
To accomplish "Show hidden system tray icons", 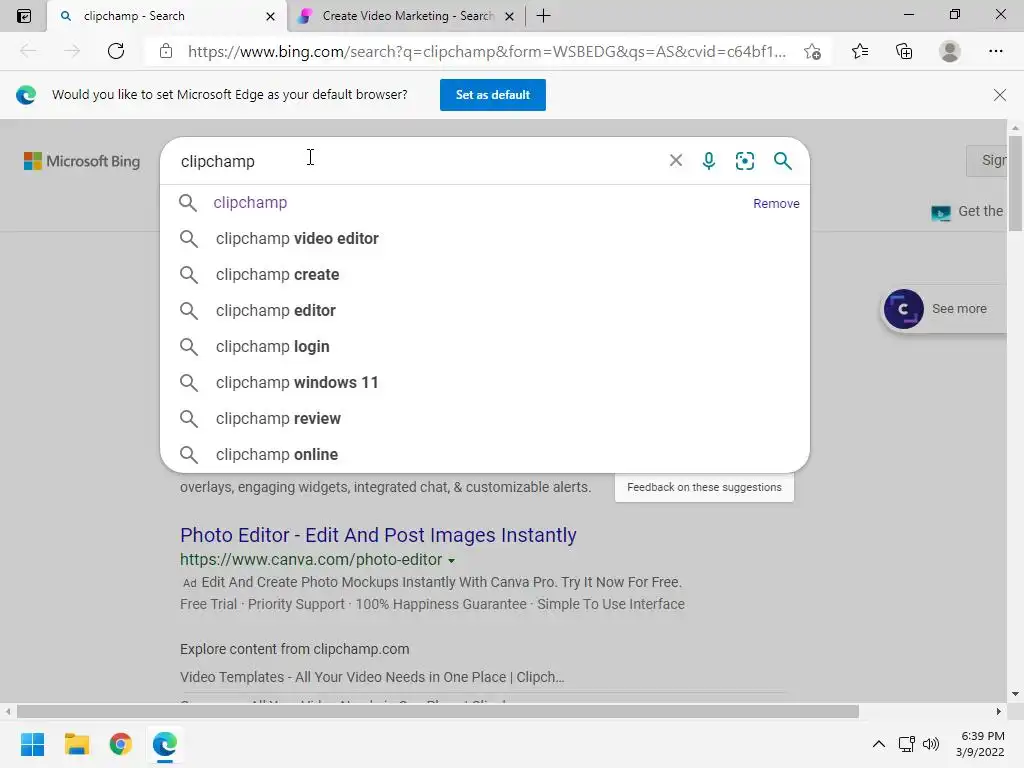I will click(x=879, y=744).
